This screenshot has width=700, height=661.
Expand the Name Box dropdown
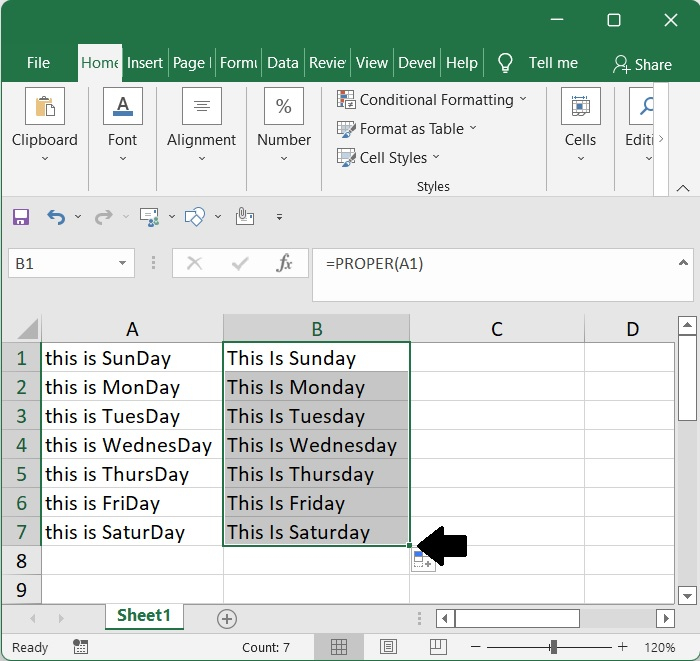click(123, 264)
